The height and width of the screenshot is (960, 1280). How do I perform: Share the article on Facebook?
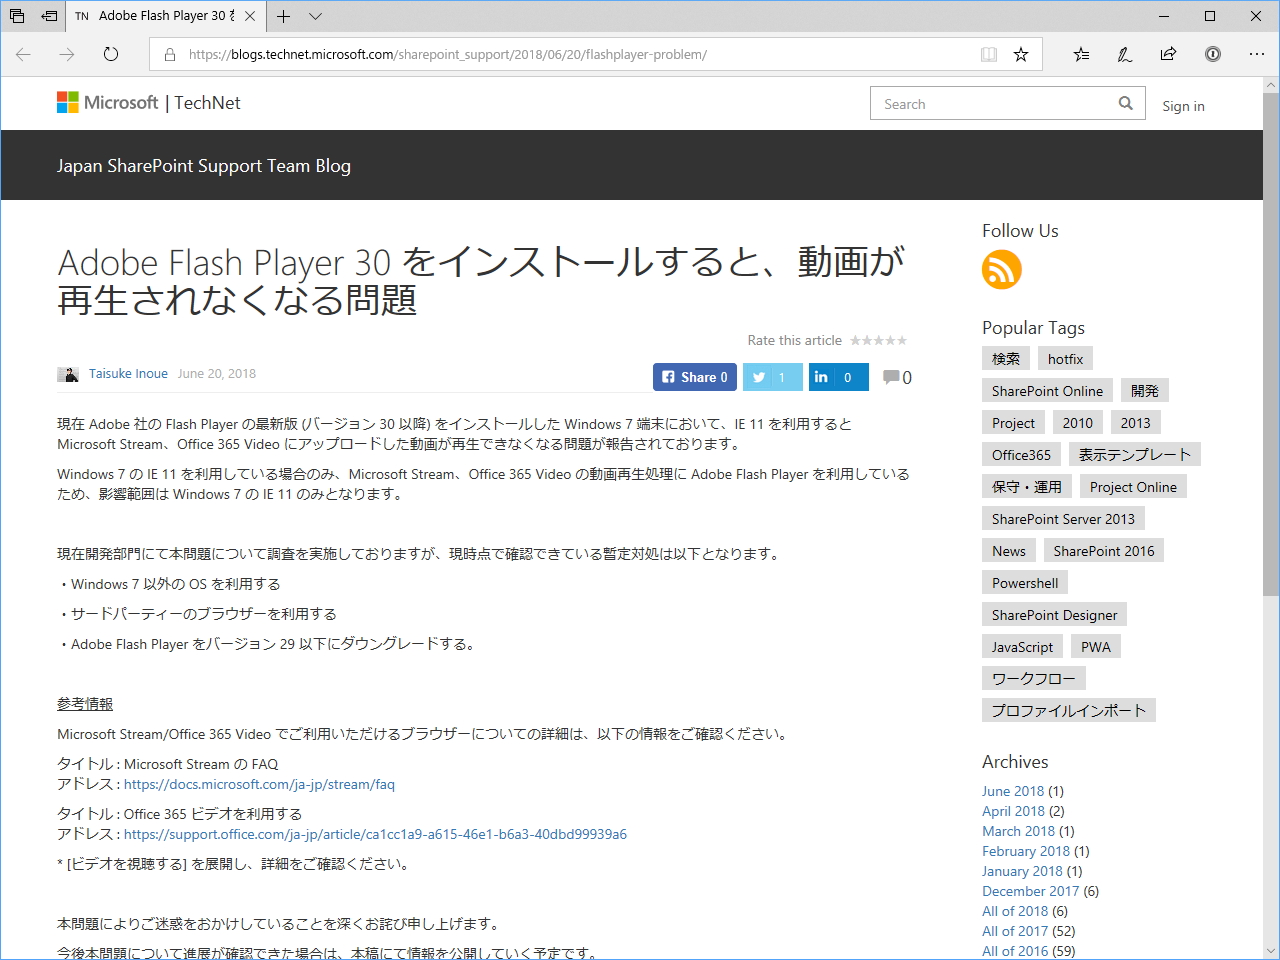(x=694, y=377)
